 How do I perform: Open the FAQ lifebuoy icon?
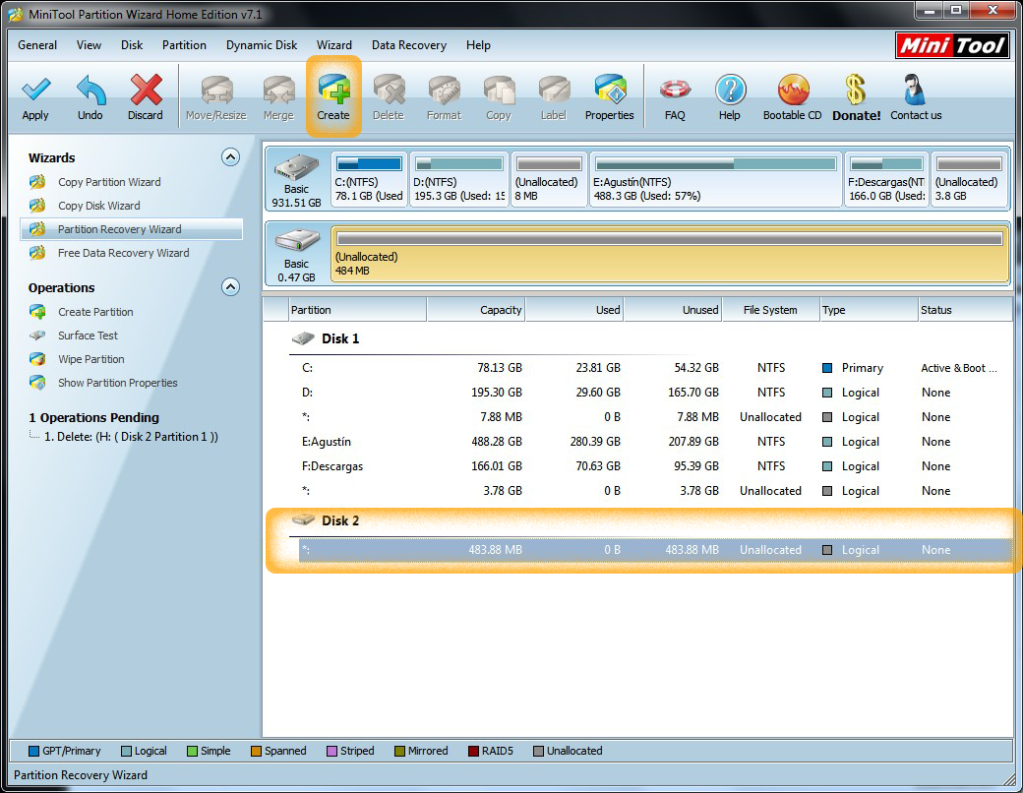(x=675, y=98)
